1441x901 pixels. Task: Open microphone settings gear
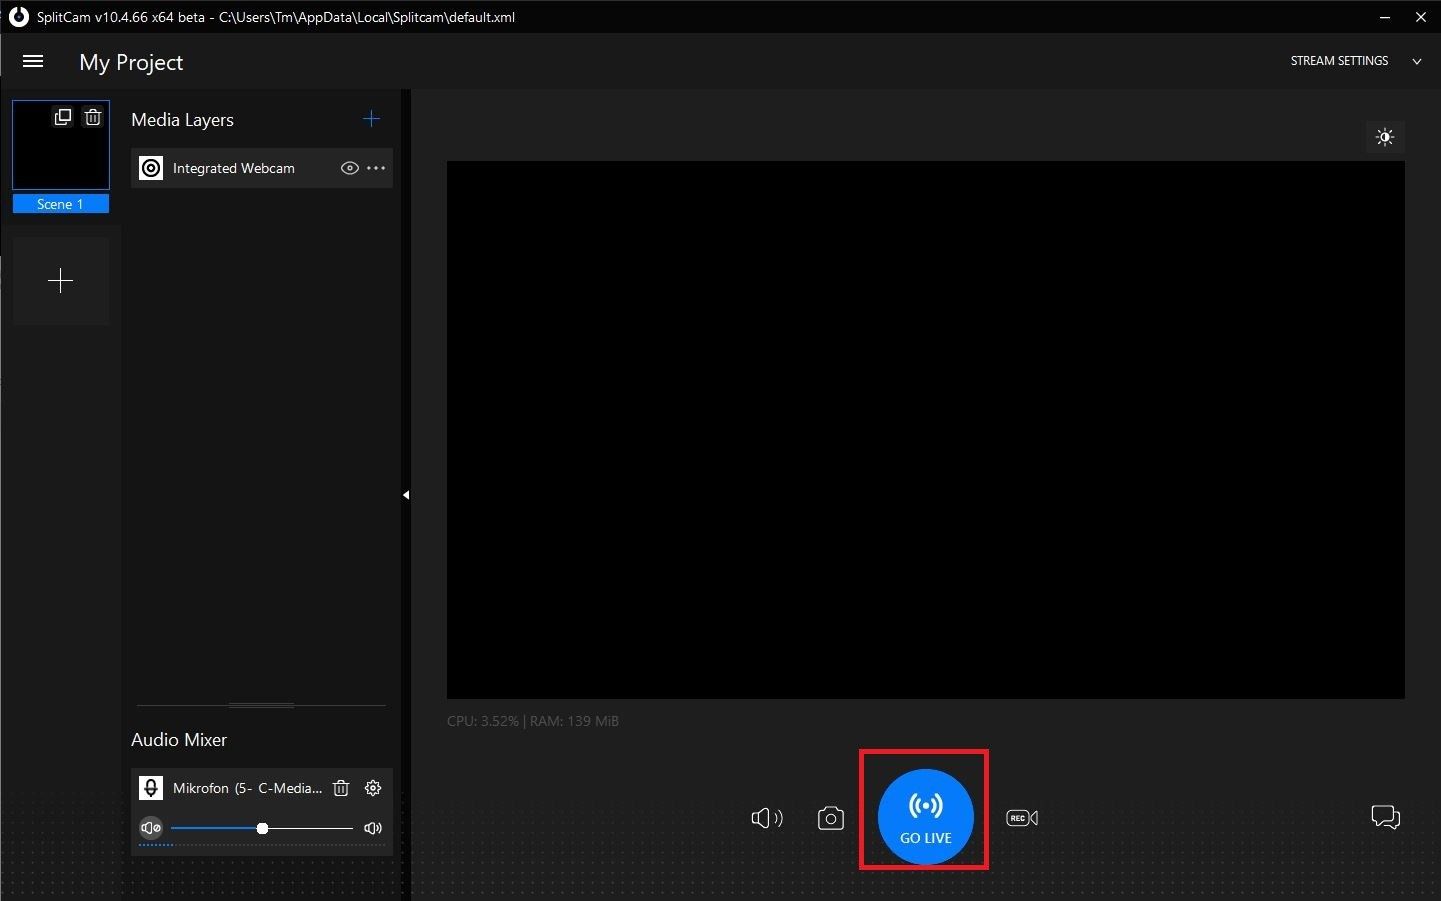(373, 788)
